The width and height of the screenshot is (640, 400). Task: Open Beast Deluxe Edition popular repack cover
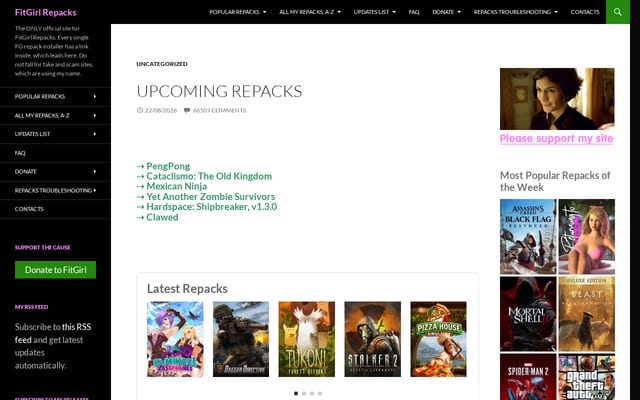tap(587, 314)
